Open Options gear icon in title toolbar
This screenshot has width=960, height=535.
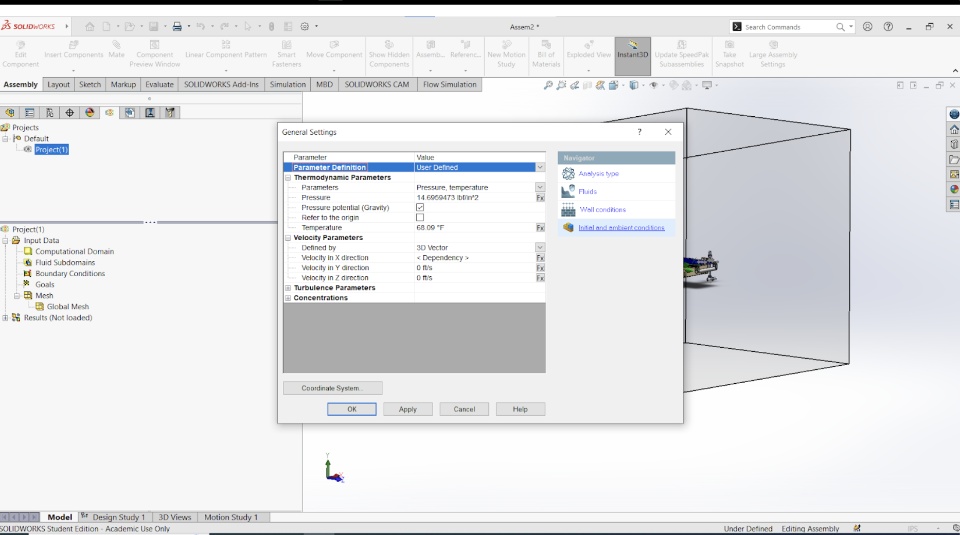[x=305, y=26]
